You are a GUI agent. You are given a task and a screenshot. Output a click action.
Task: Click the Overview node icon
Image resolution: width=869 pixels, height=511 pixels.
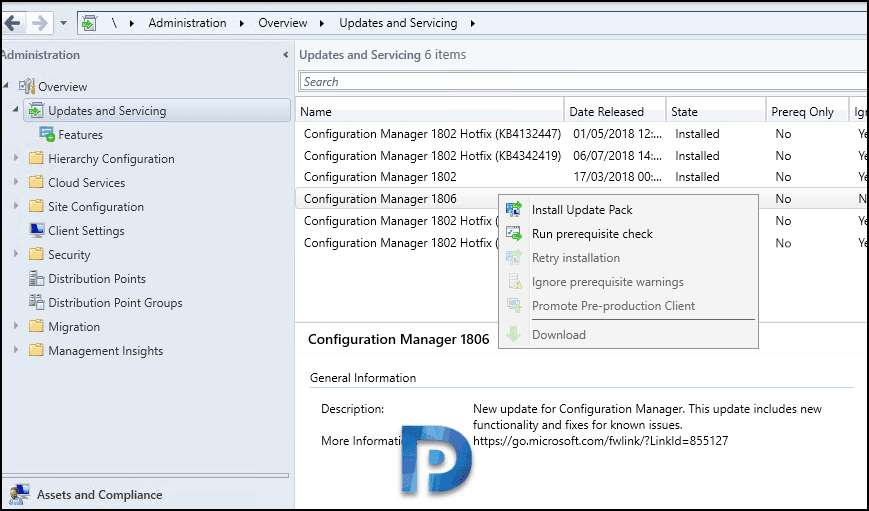(x=27, y=86)
